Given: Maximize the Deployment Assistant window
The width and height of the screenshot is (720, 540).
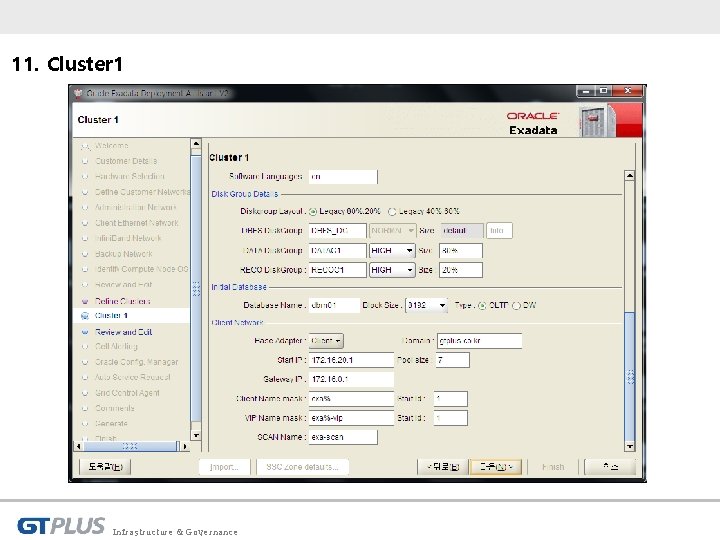Looking at the screenshot, I should (x=604, y=91).
